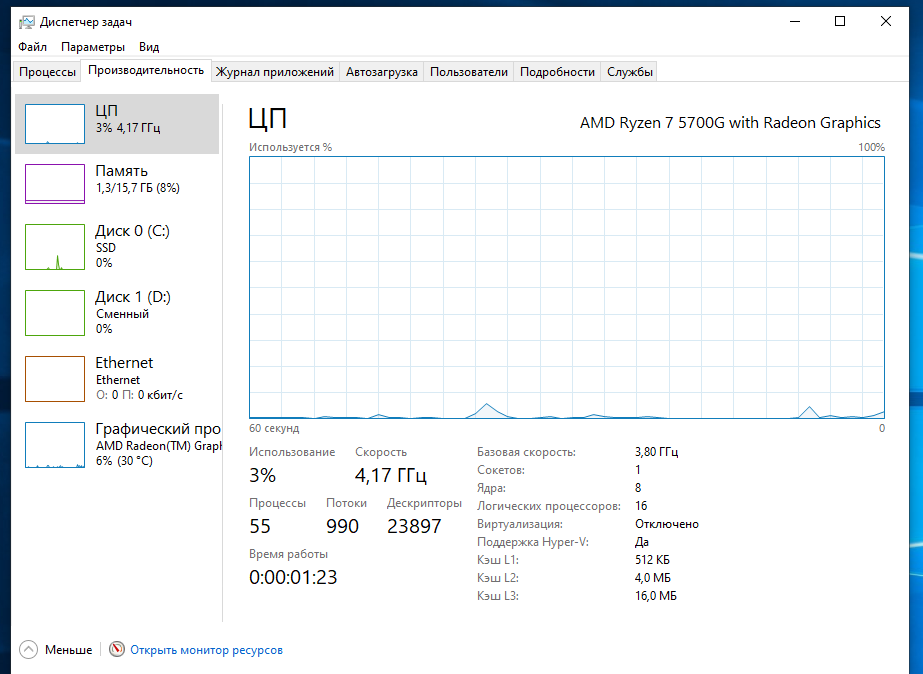The image size is (923, 674).
Task: Click the Отключено virtualization value
Action: coord(667,524)
